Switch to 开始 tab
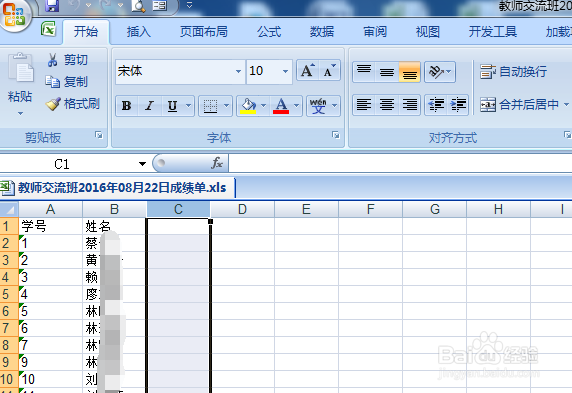The height and width of the screenshot is (393, 572). click(x=86, y=32)
